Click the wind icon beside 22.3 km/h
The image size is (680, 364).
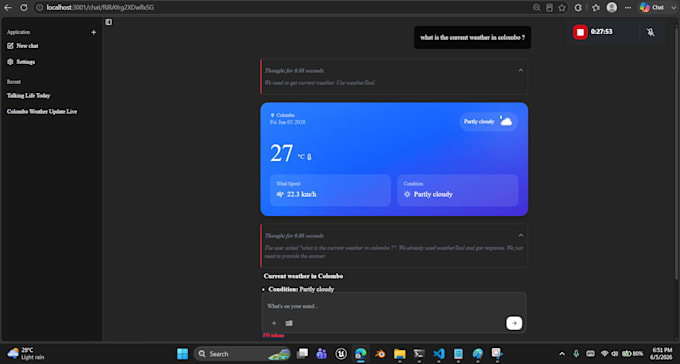pos(280,194)
